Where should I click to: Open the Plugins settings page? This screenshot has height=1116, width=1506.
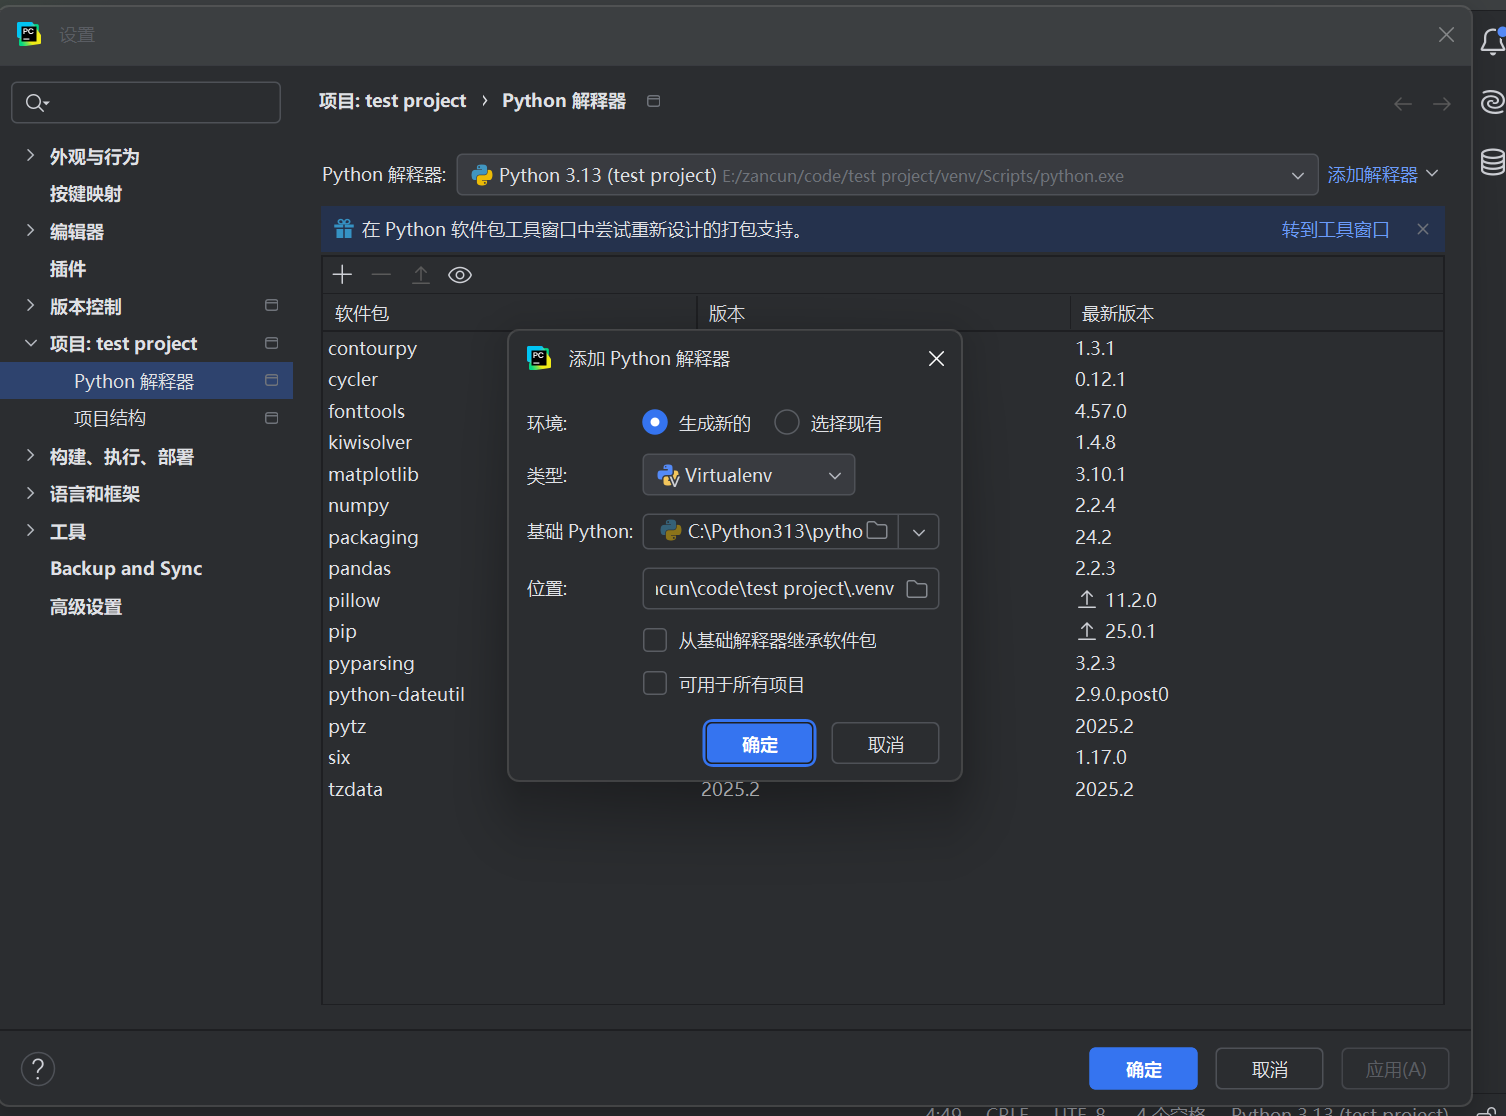click(68, 269)
